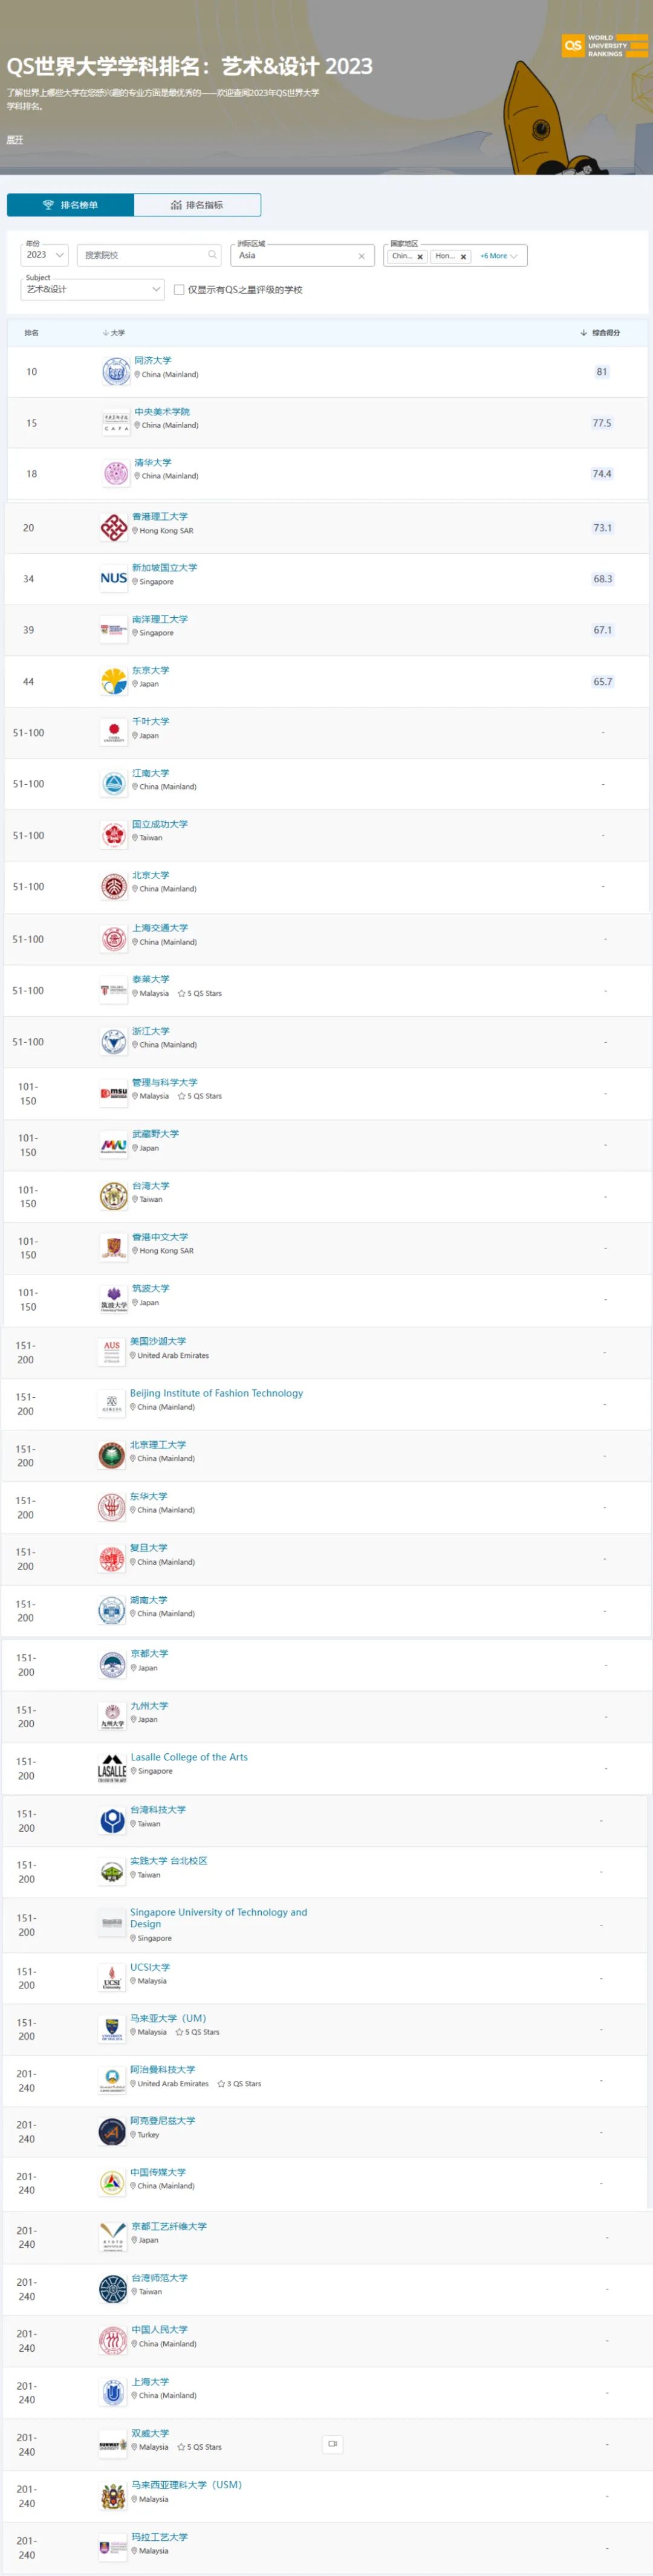Switch to the 排名指标 tab
This screenshot has width=653, height=2576.
(x=197, y=205)
